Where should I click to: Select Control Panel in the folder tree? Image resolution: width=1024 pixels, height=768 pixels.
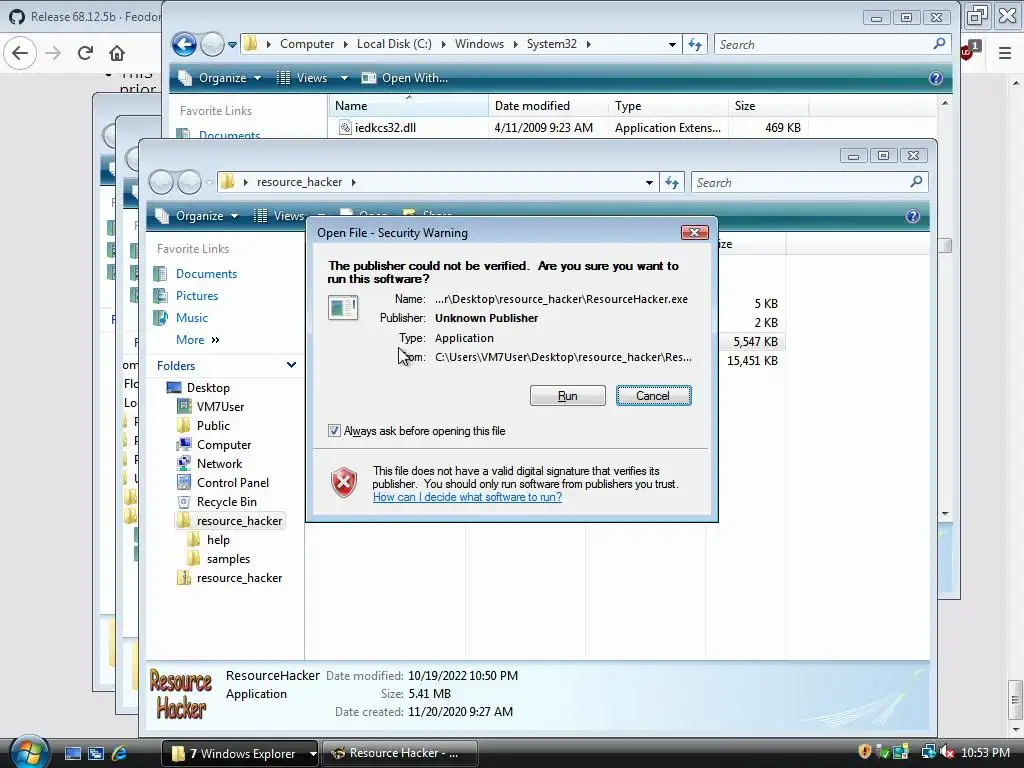[x=232, y=483]
